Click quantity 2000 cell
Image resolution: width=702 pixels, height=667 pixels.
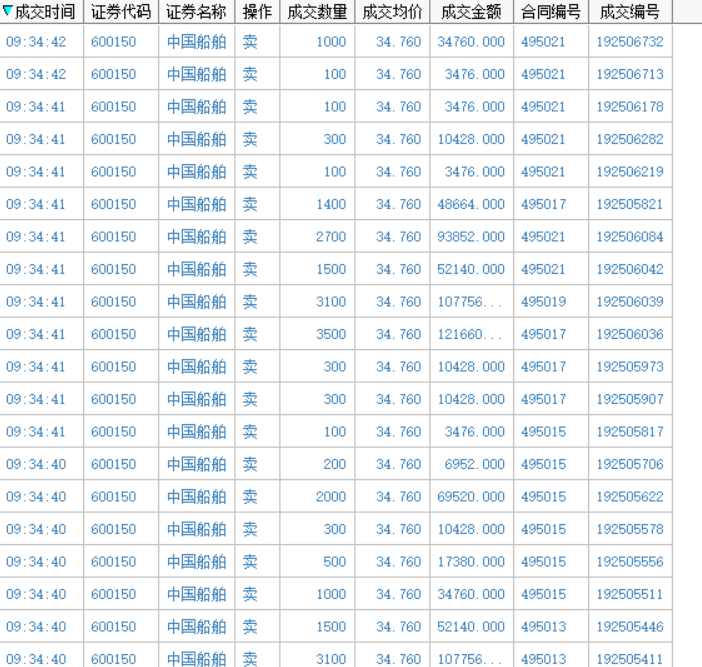pos(331,496)
